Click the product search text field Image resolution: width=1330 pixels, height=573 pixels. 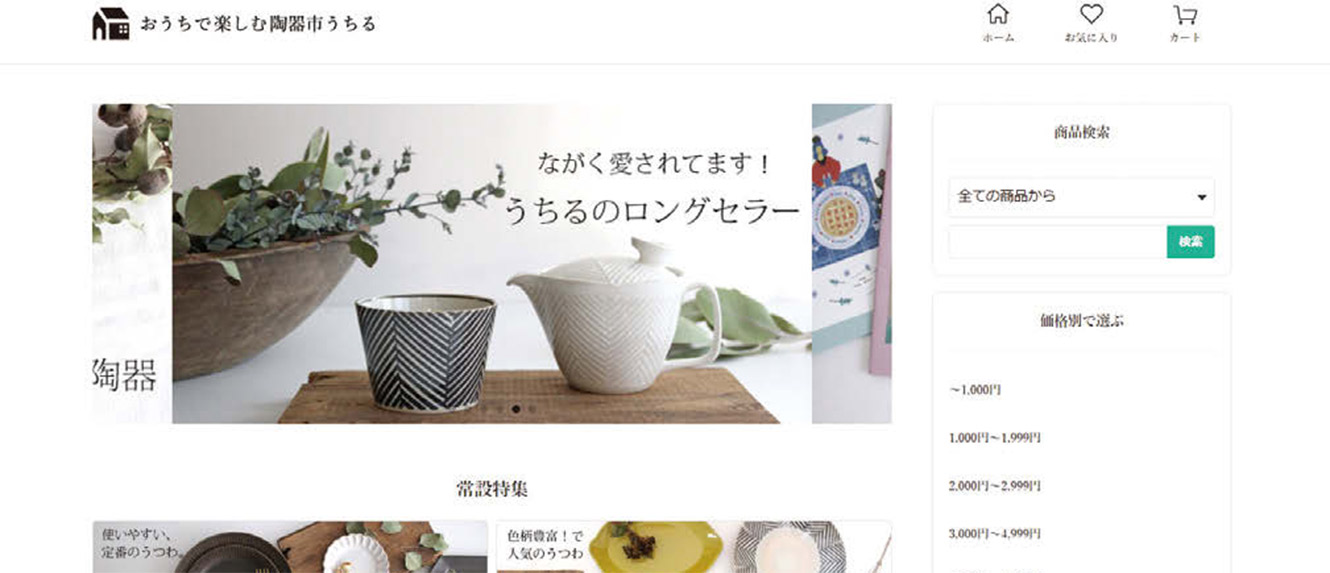pyautogui.click(x=1057, y=242)
